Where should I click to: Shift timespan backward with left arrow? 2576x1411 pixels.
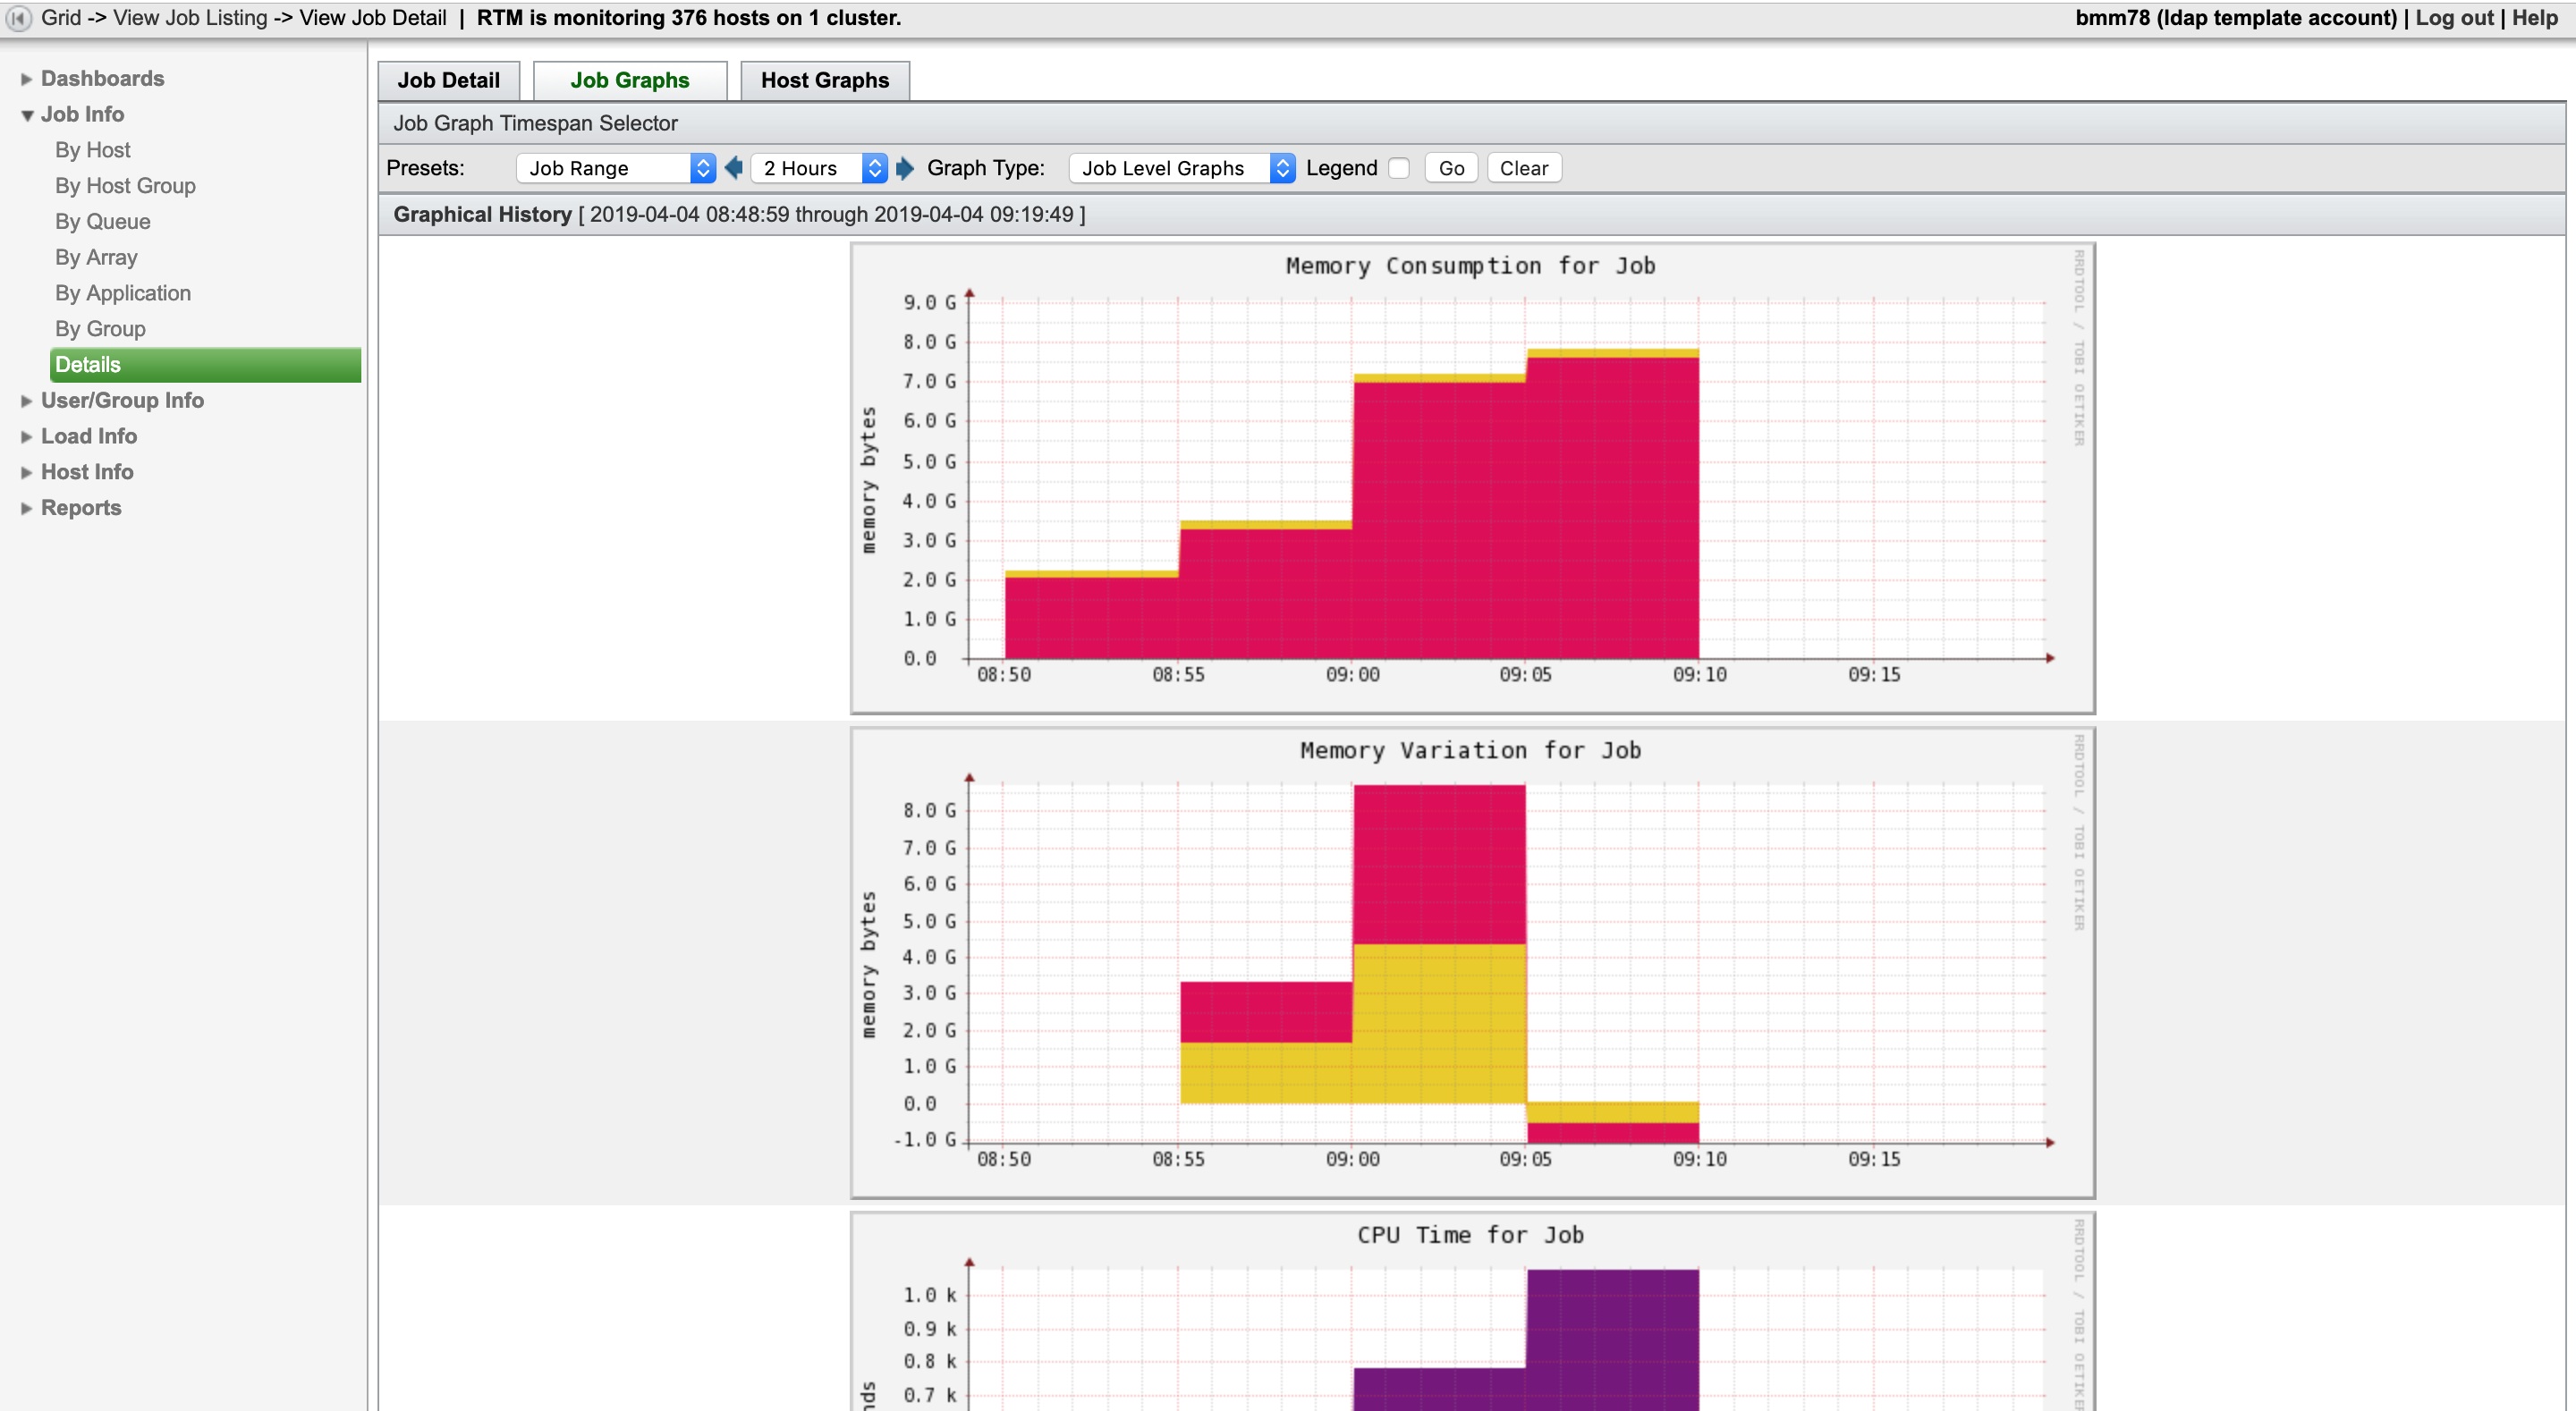[x=734, y=168]
